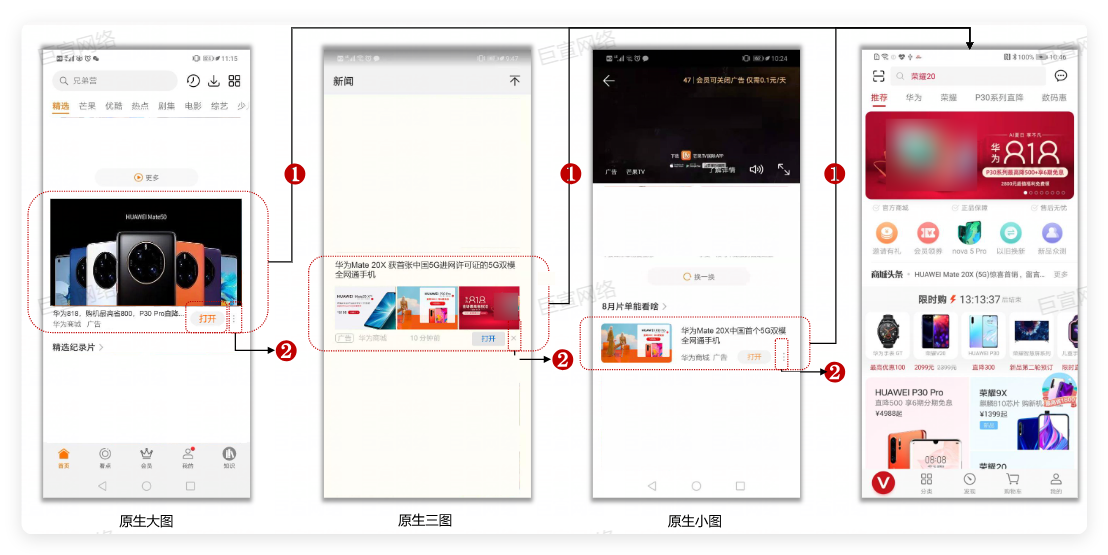Go back with the video player arrow
The image size is (1108, 555).
(608, 81)
